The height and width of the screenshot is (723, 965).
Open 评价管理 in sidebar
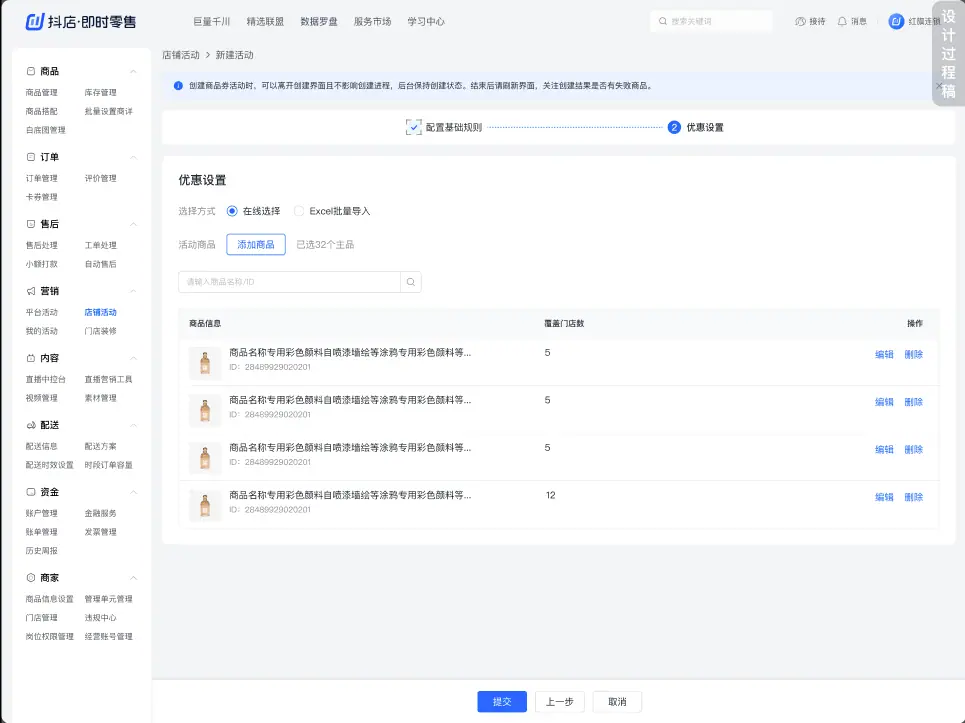coord(100,178)
